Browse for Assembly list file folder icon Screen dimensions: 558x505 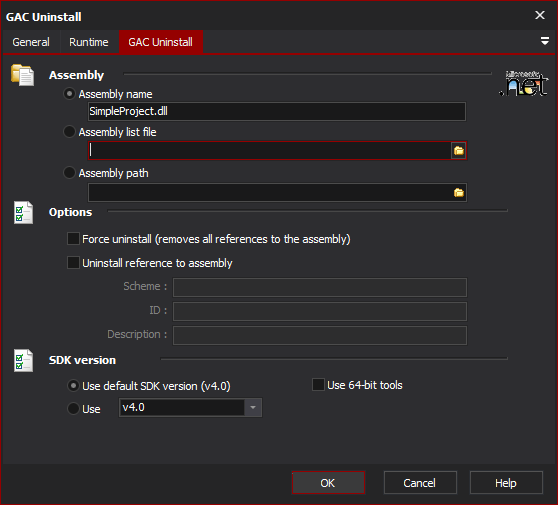(x=458, y=151)
